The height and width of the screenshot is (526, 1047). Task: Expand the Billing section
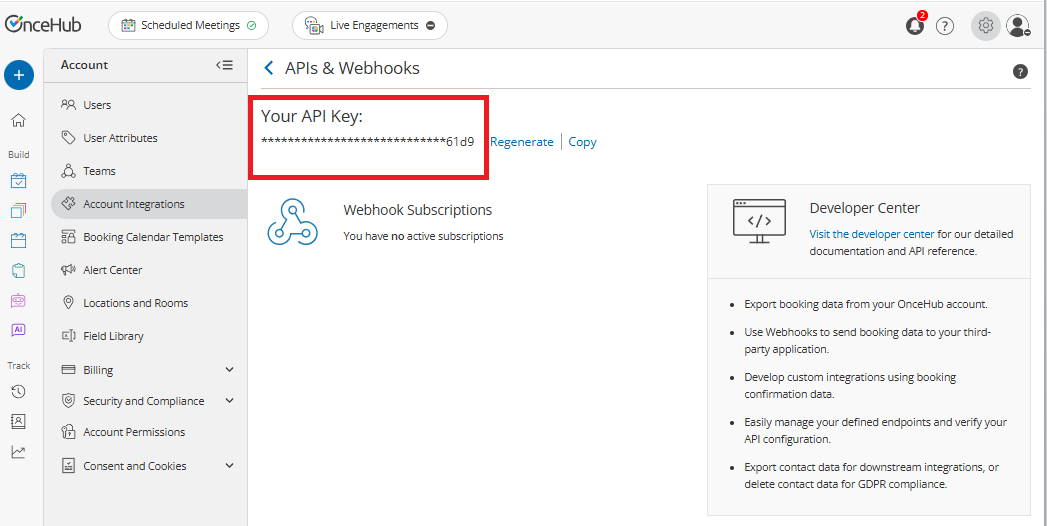click(229, 370)
